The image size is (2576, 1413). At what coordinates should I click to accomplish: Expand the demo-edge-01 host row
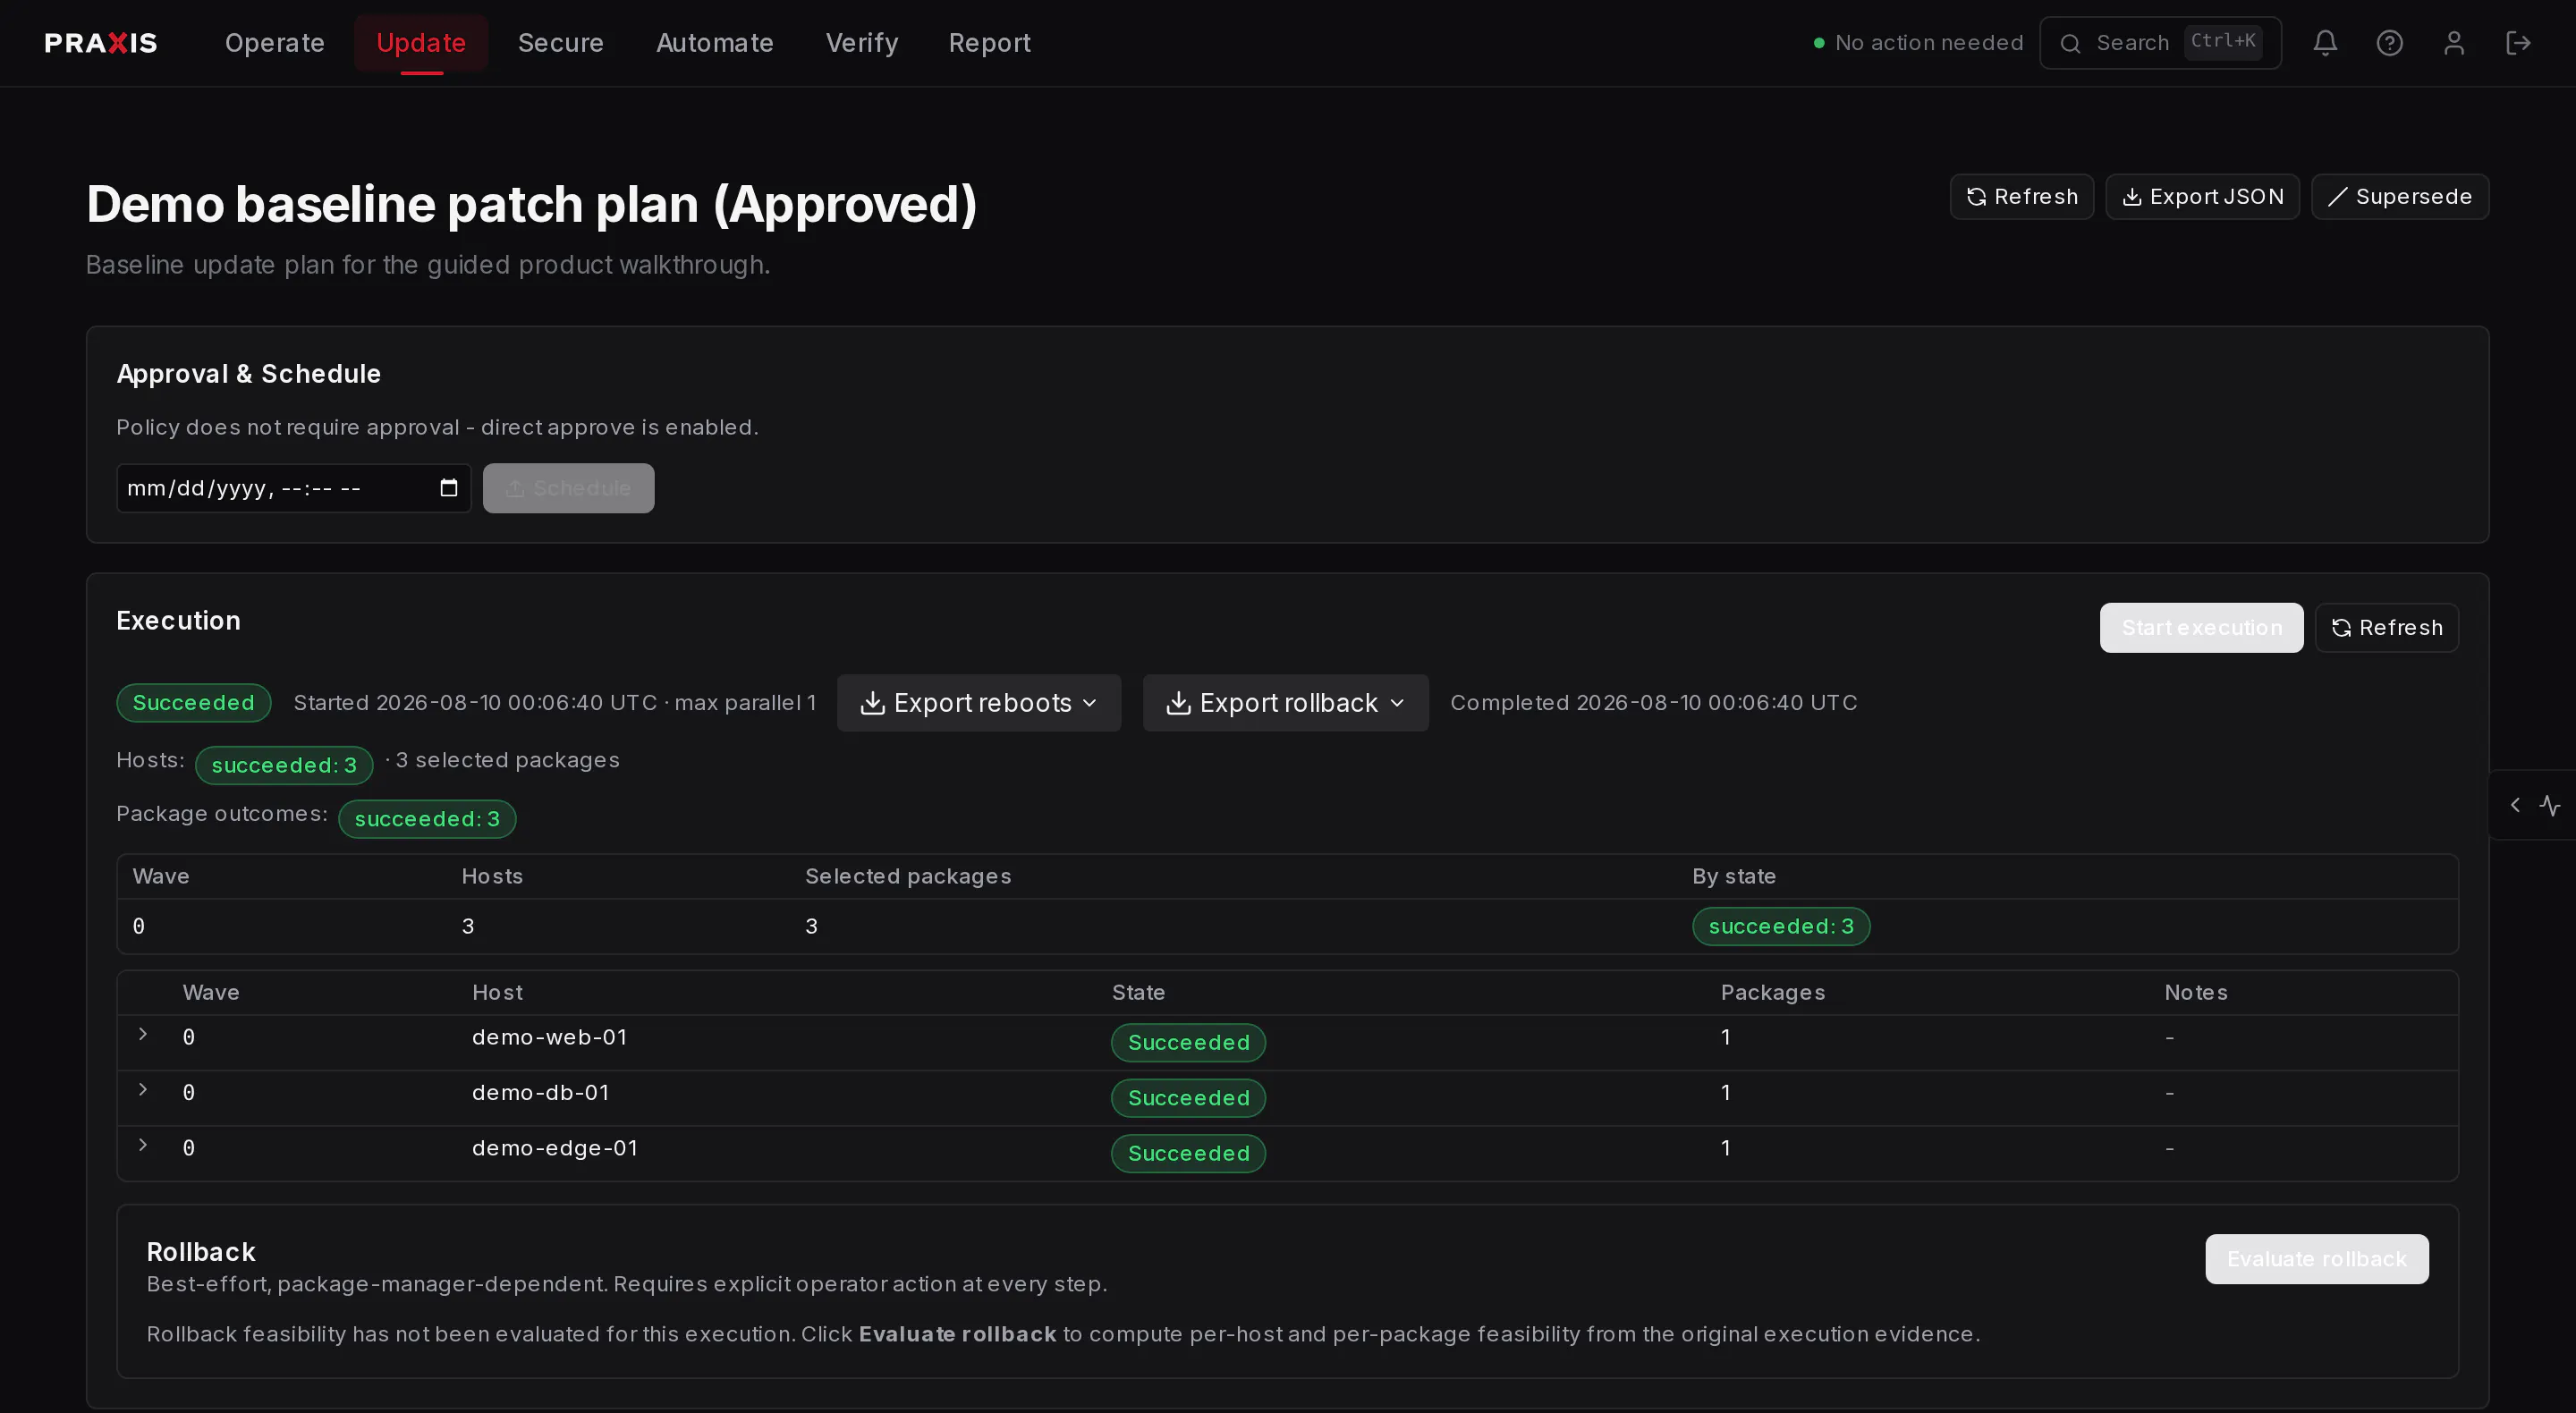tap(143, 1145)
